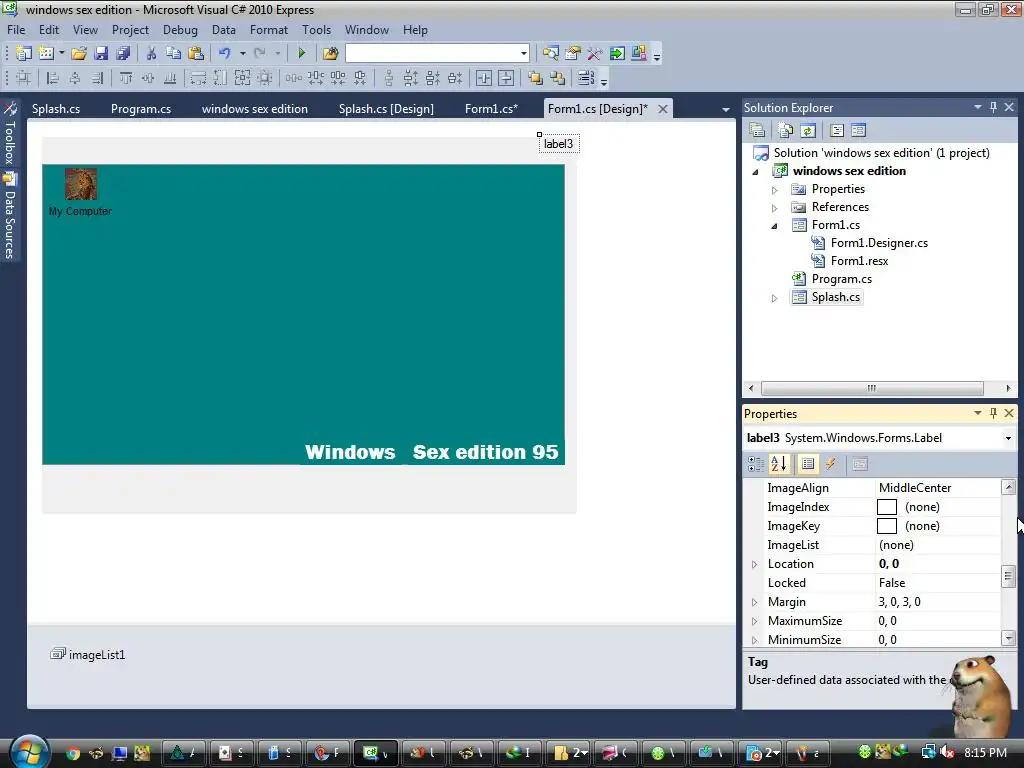The width and height of the screenshot is (1024, 768).
Task: Open the Solution Explorer toolbar icon
Action: pyautogui.click(x=551, y=54)
